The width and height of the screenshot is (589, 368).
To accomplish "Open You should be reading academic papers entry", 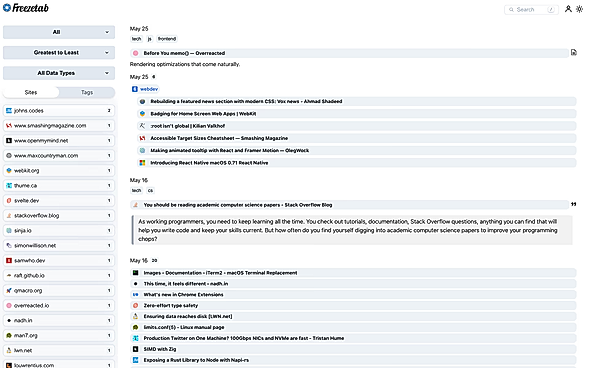I will [349, 205].
